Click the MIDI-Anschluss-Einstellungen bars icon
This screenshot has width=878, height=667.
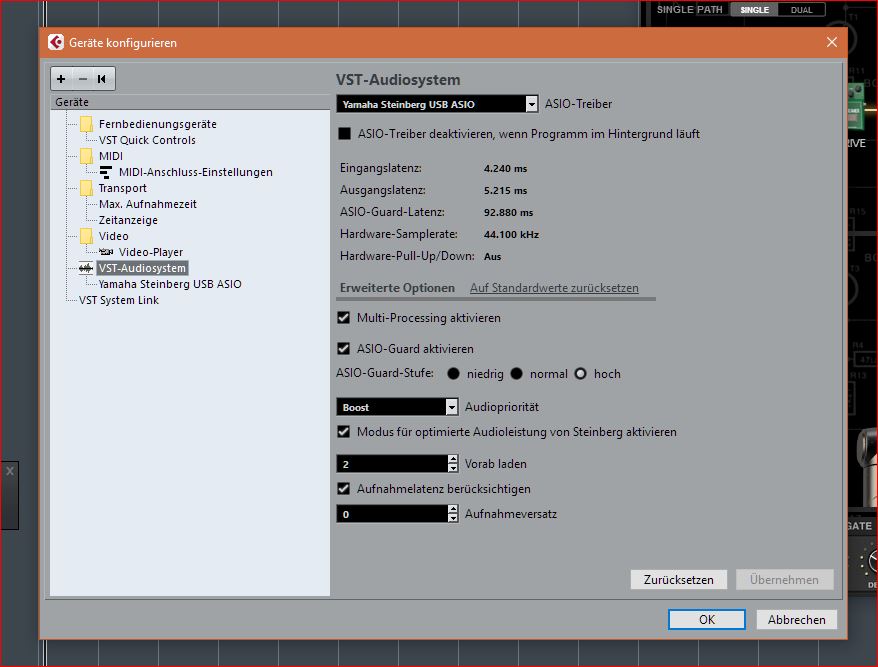106,172
